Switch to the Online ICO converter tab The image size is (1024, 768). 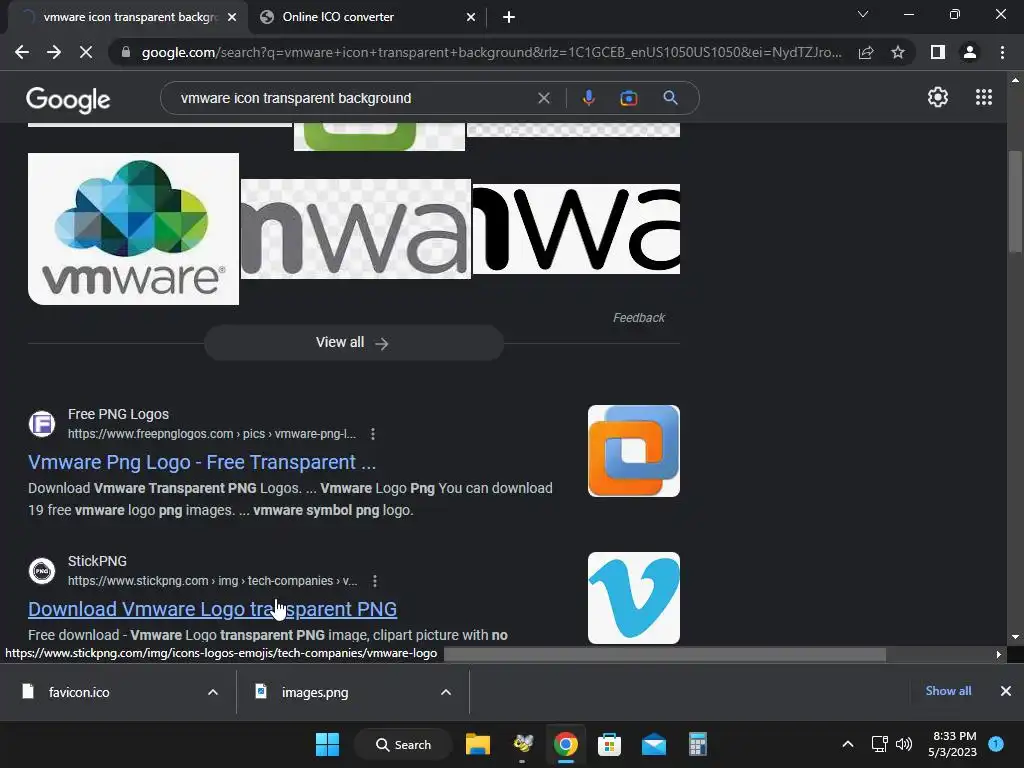[x=368, y=17]
